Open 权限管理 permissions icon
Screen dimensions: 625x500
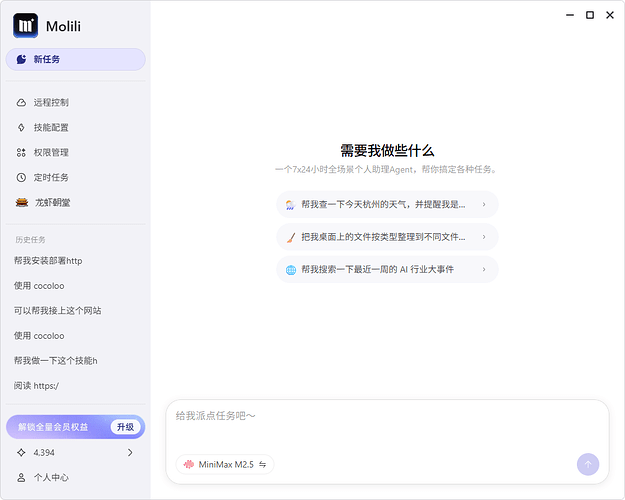[22, 153]
